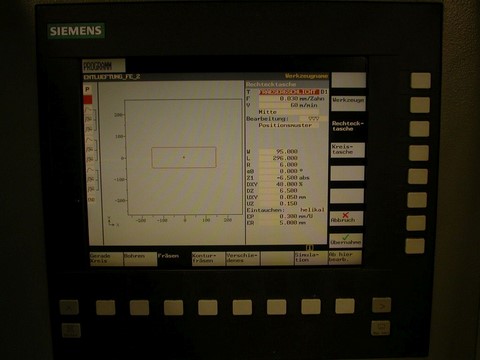This screenshot has width=480, height=360.
Task: Open the tool name T field selector
Action: click(289, 92)
